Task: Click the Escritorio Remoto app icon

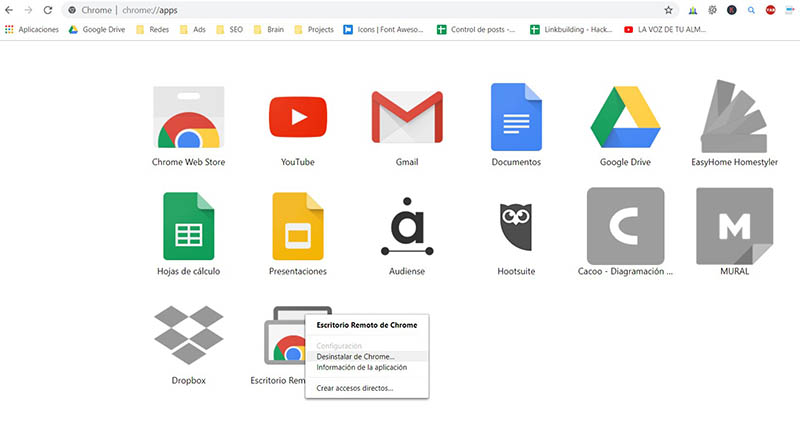Action: tap(285, 335)
